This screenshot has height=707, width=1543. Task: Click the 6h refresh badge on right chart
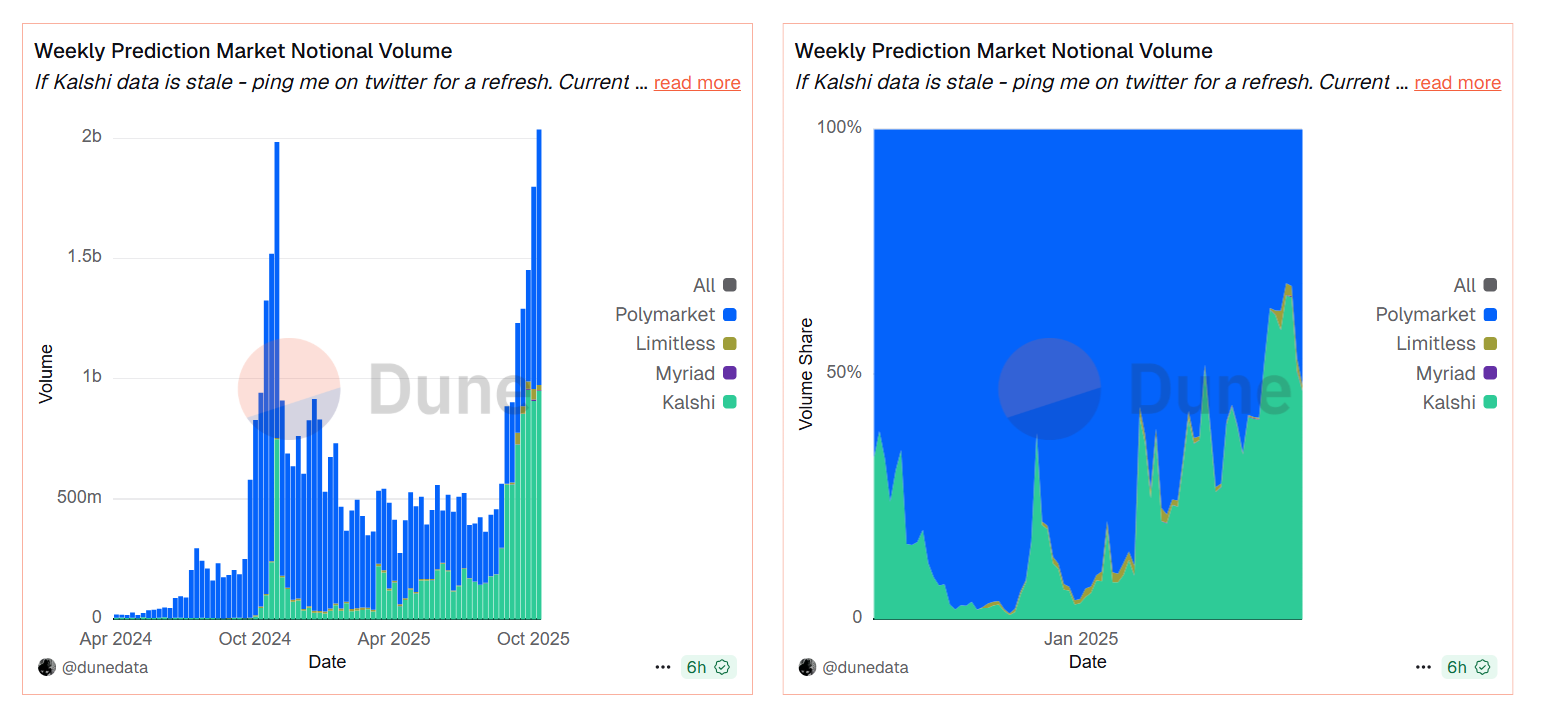point(1469,667)
